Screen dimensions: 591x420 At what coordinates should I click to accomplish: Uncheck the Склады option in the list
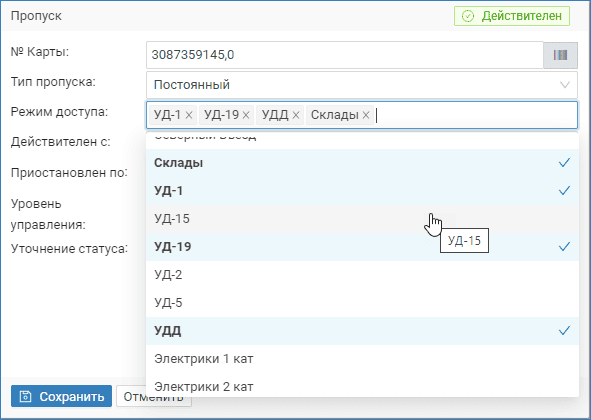click(362, 163)
